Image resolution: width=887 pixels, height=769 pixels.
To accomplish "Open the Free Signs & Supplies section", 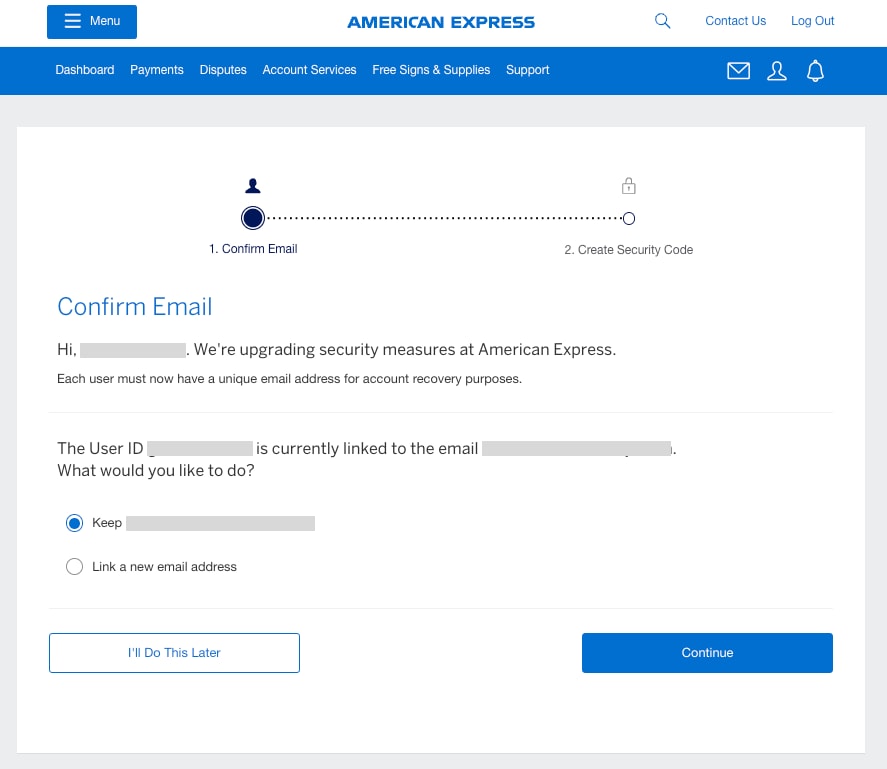I will (x=431, y=70).
